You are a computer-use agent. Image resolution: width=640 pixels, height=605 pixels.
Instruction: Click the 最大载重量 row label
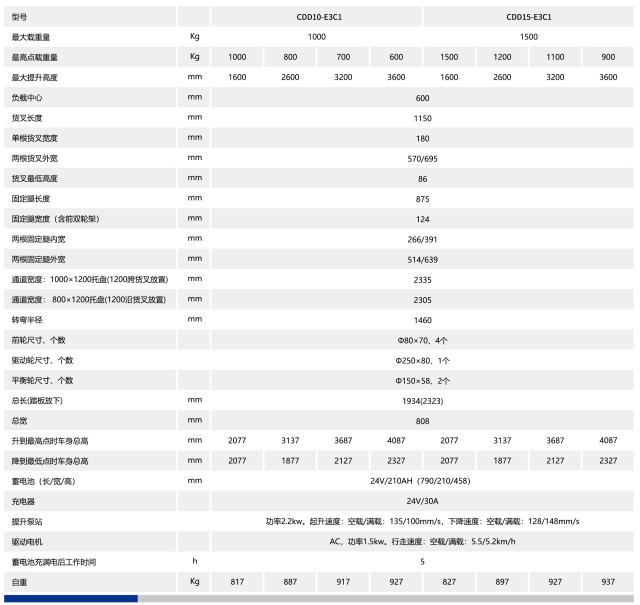tap(31, 38)
